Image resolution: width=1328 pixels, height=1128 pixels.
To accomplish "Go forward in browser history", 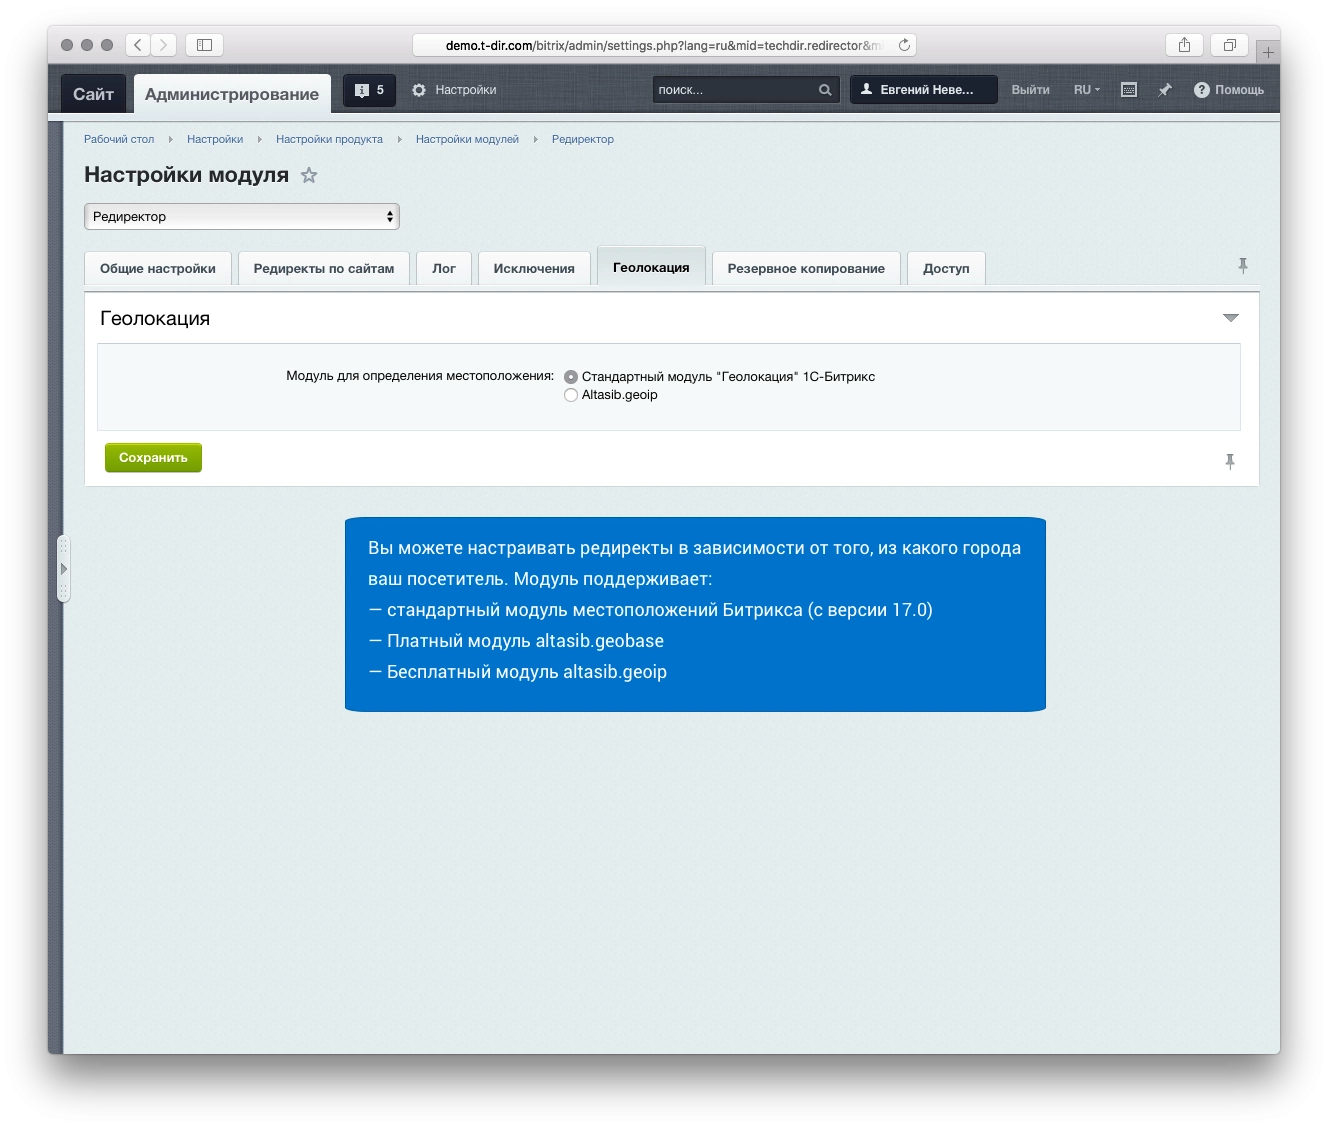I will pyautogui.click(x=164, y=45).
